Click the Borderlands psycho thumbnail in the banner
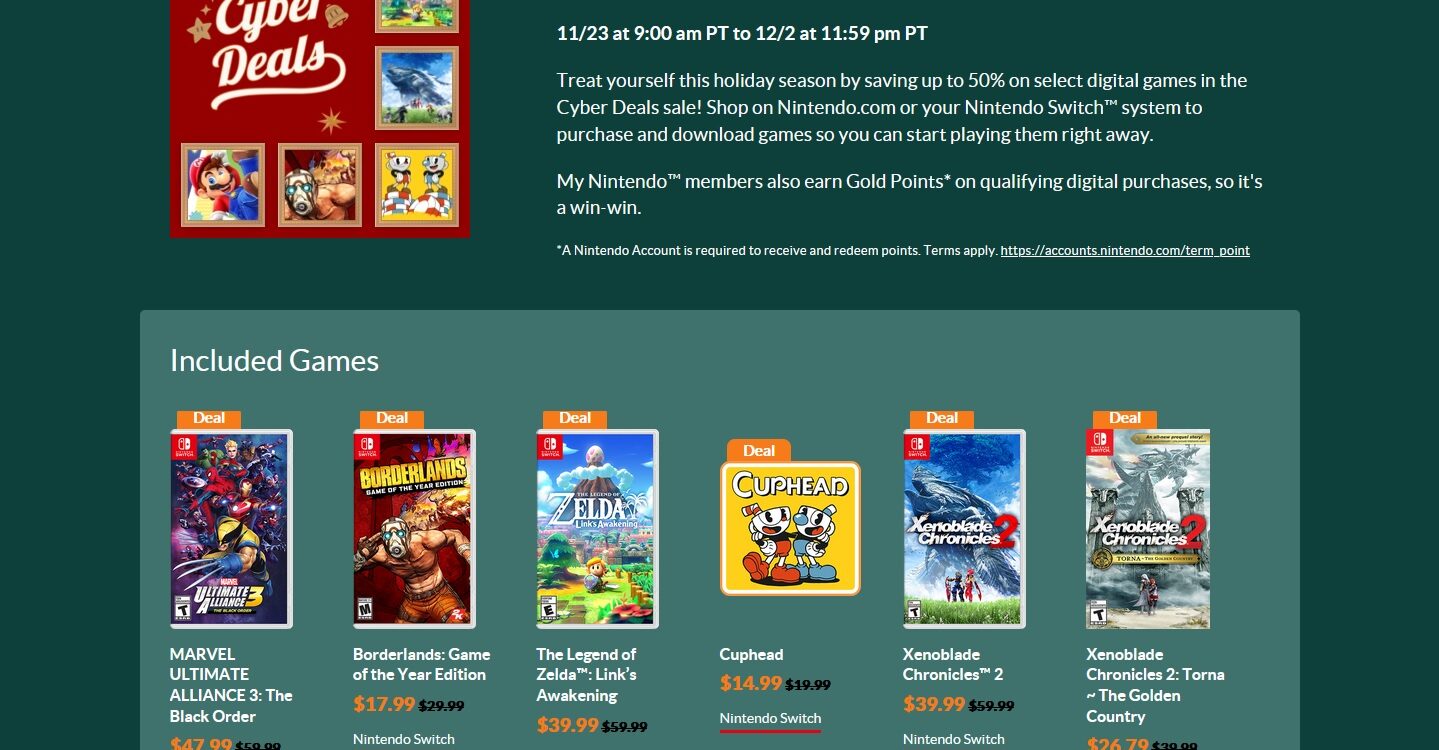Viewport: 1439px width, 750px height. point(320,185)
